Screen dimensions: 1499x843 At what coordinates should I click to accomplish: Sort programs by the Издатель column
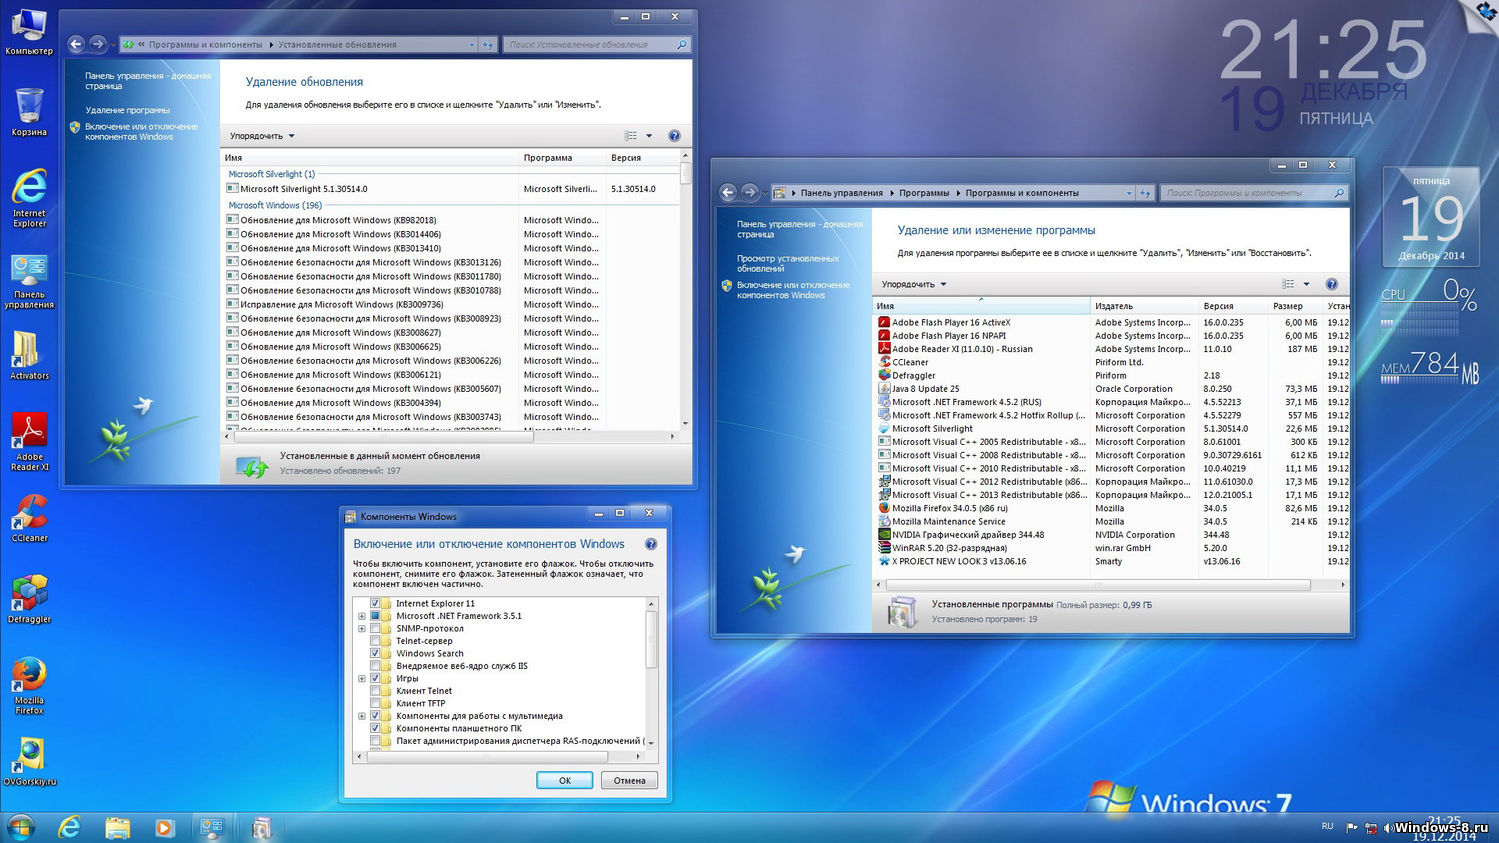1144,306
